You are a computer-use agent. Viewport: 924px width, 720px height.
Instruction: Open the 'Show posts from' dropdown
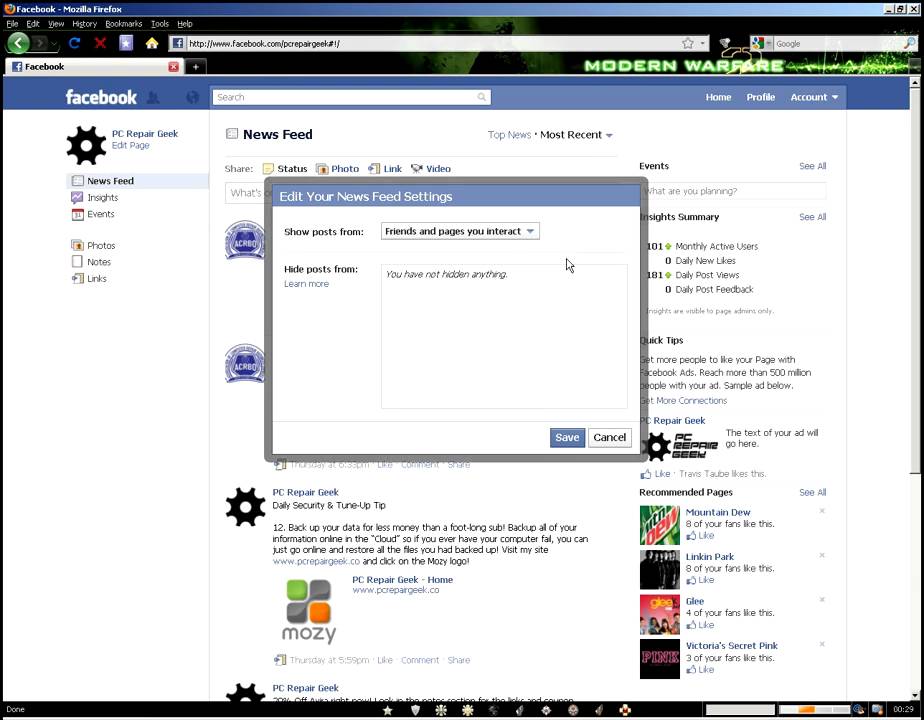click(x=460, y=231)
